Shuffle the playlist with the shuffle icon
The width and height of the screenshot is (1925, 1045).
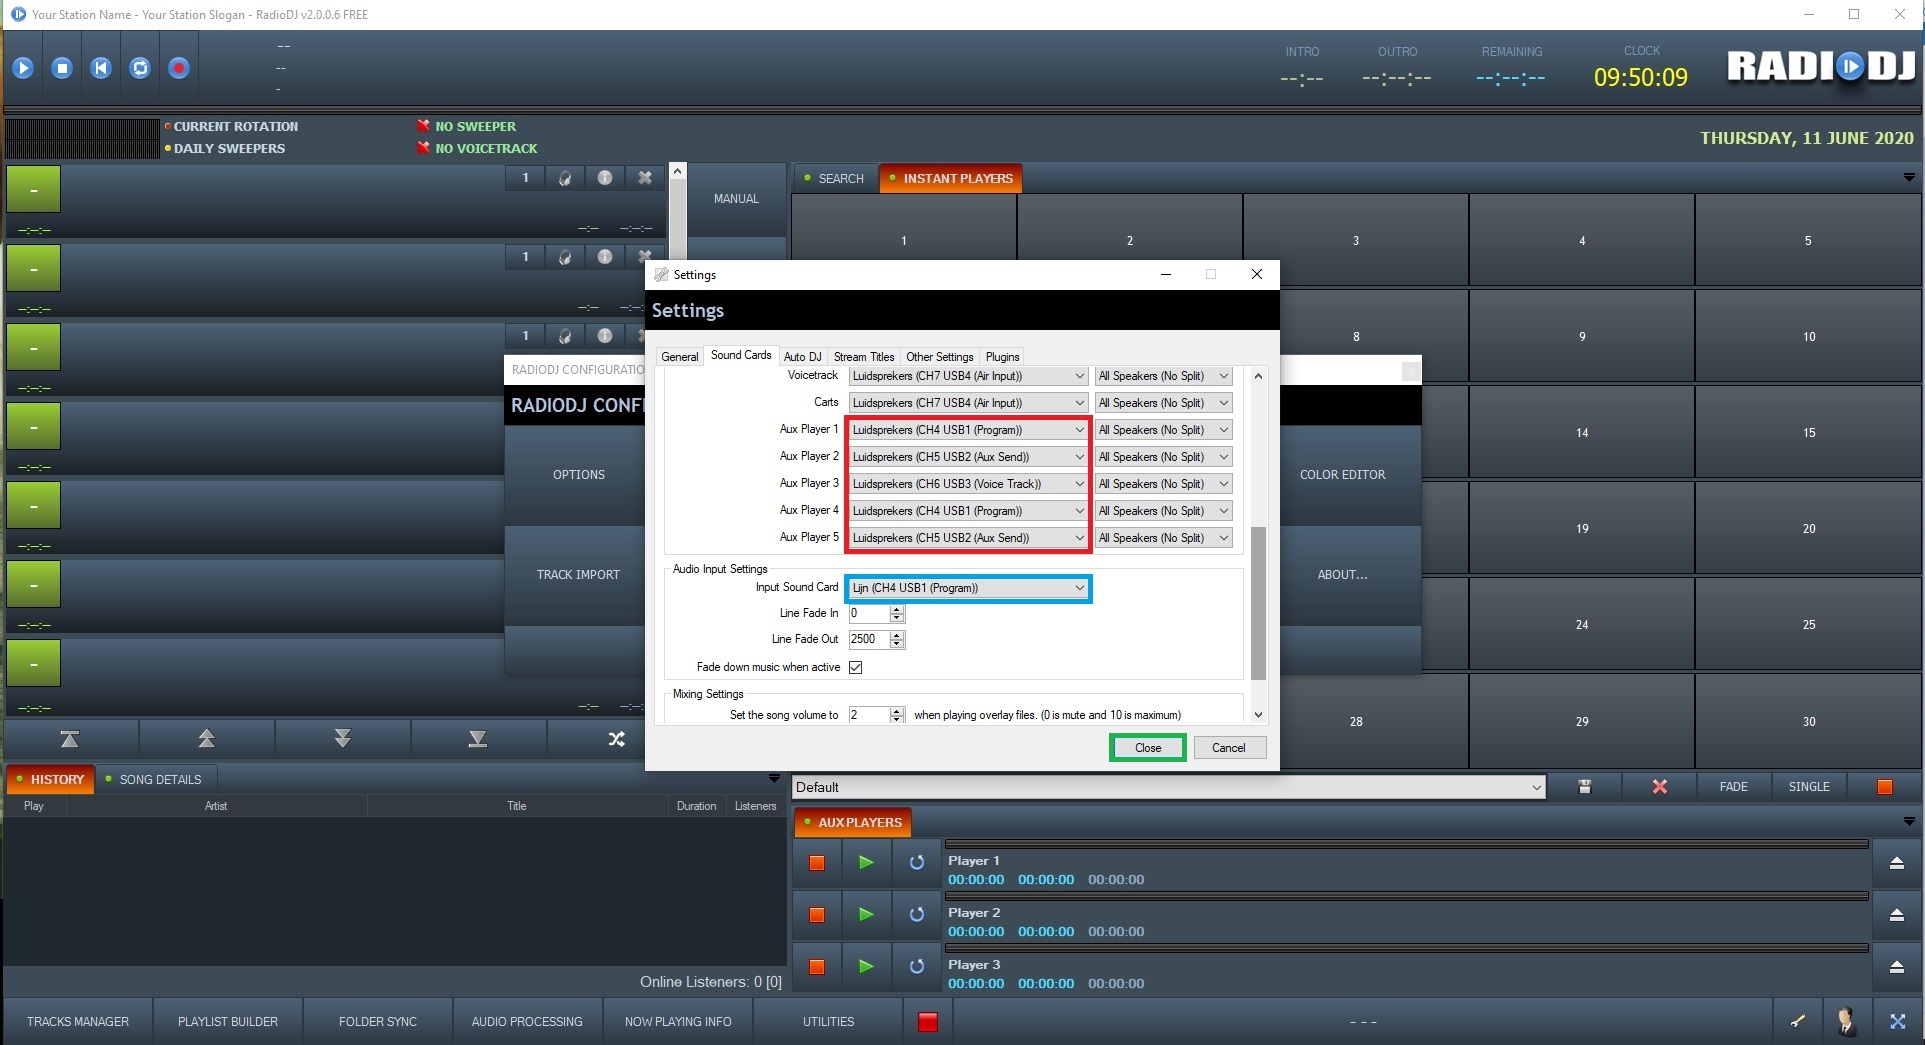pos(616,739)
